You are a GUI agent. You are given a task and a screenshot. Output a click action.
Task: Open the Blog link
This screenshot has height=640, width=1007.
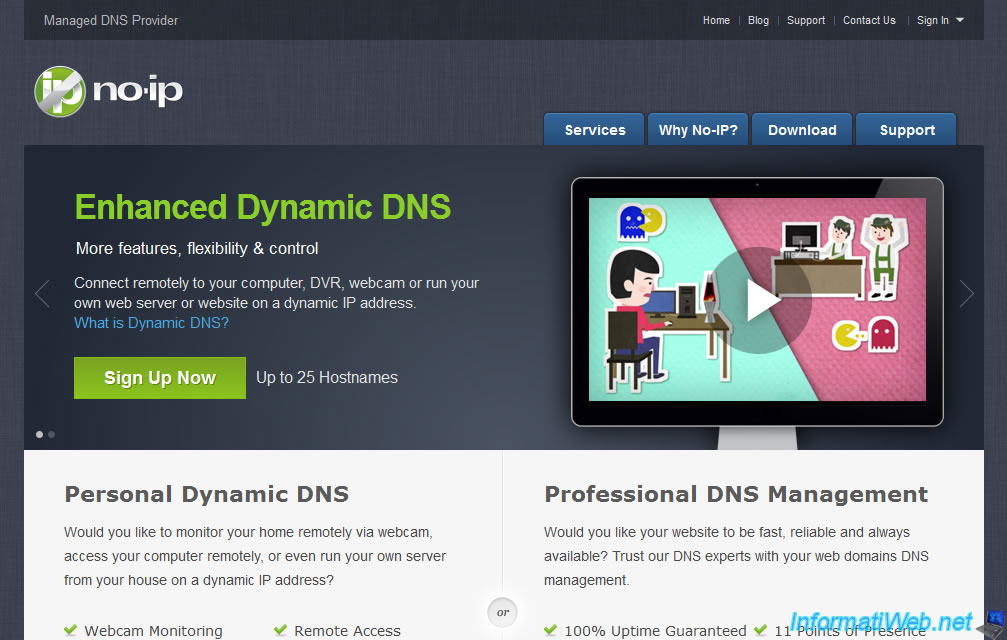coord(758,20)
